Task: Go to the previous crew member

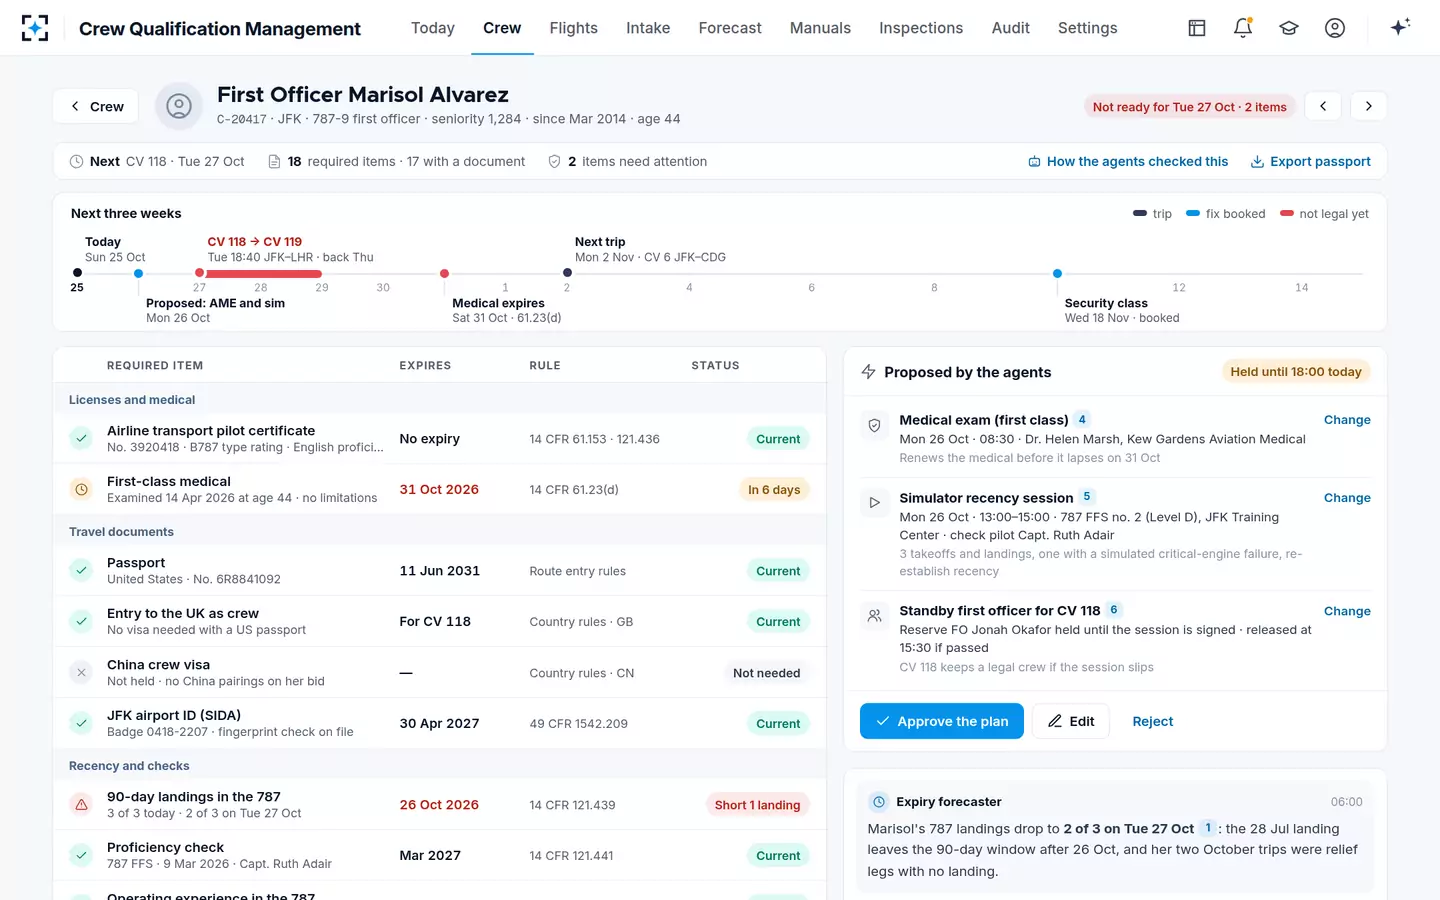Action: (1323, 106)
